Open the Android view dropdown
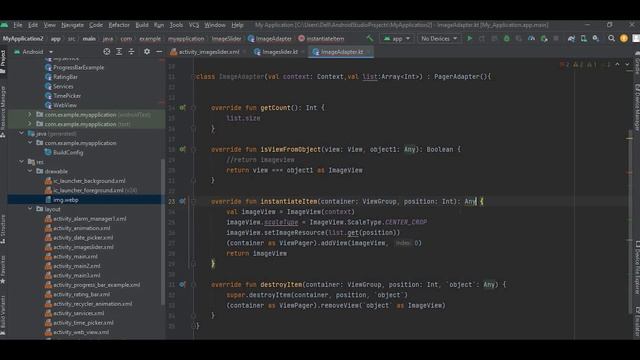The height and width of the screenshot is (360, 640). tap(33, 52)
